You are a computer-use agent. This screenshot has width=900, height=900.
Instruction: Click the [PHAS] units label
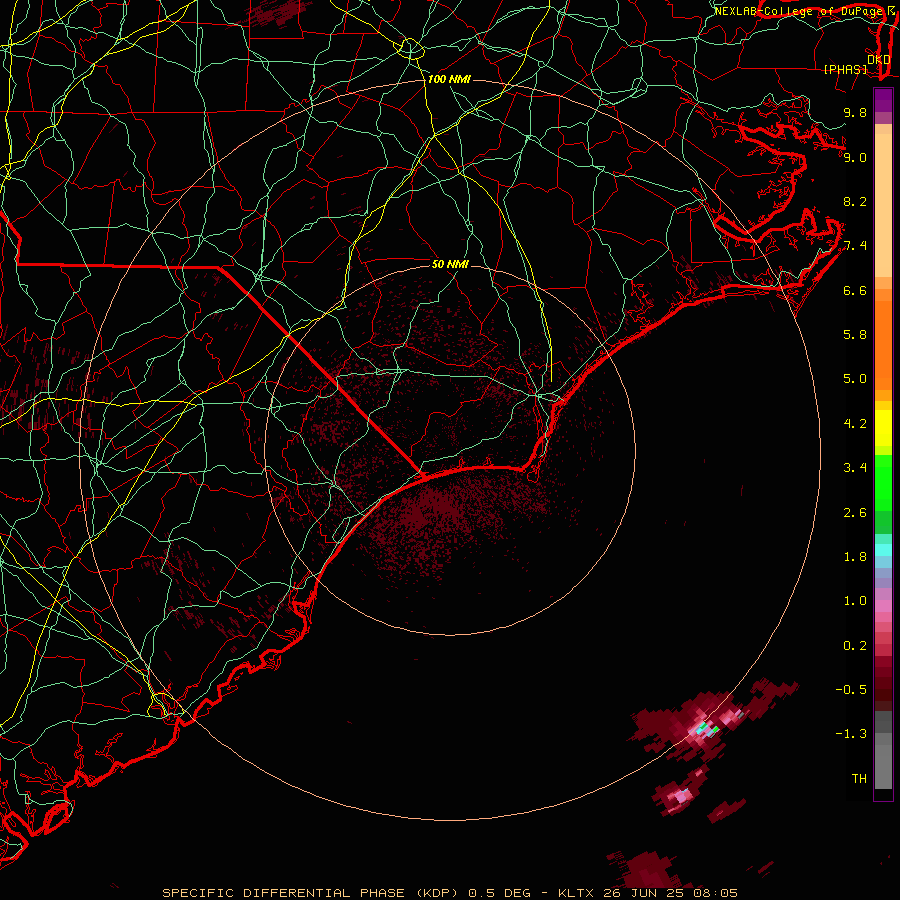(845, 70)
